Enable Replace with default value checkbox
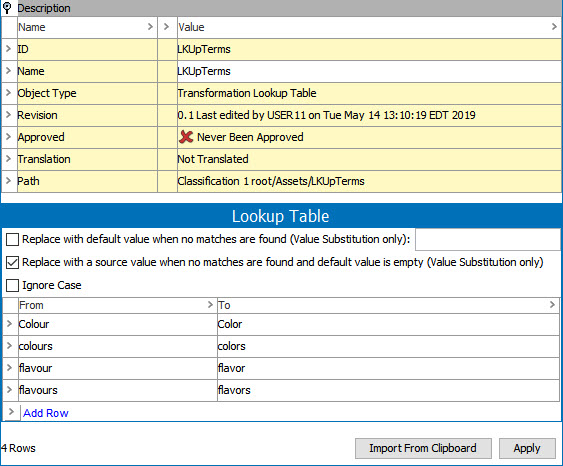This screenshot has width=563, height=466. click(13, 239)
